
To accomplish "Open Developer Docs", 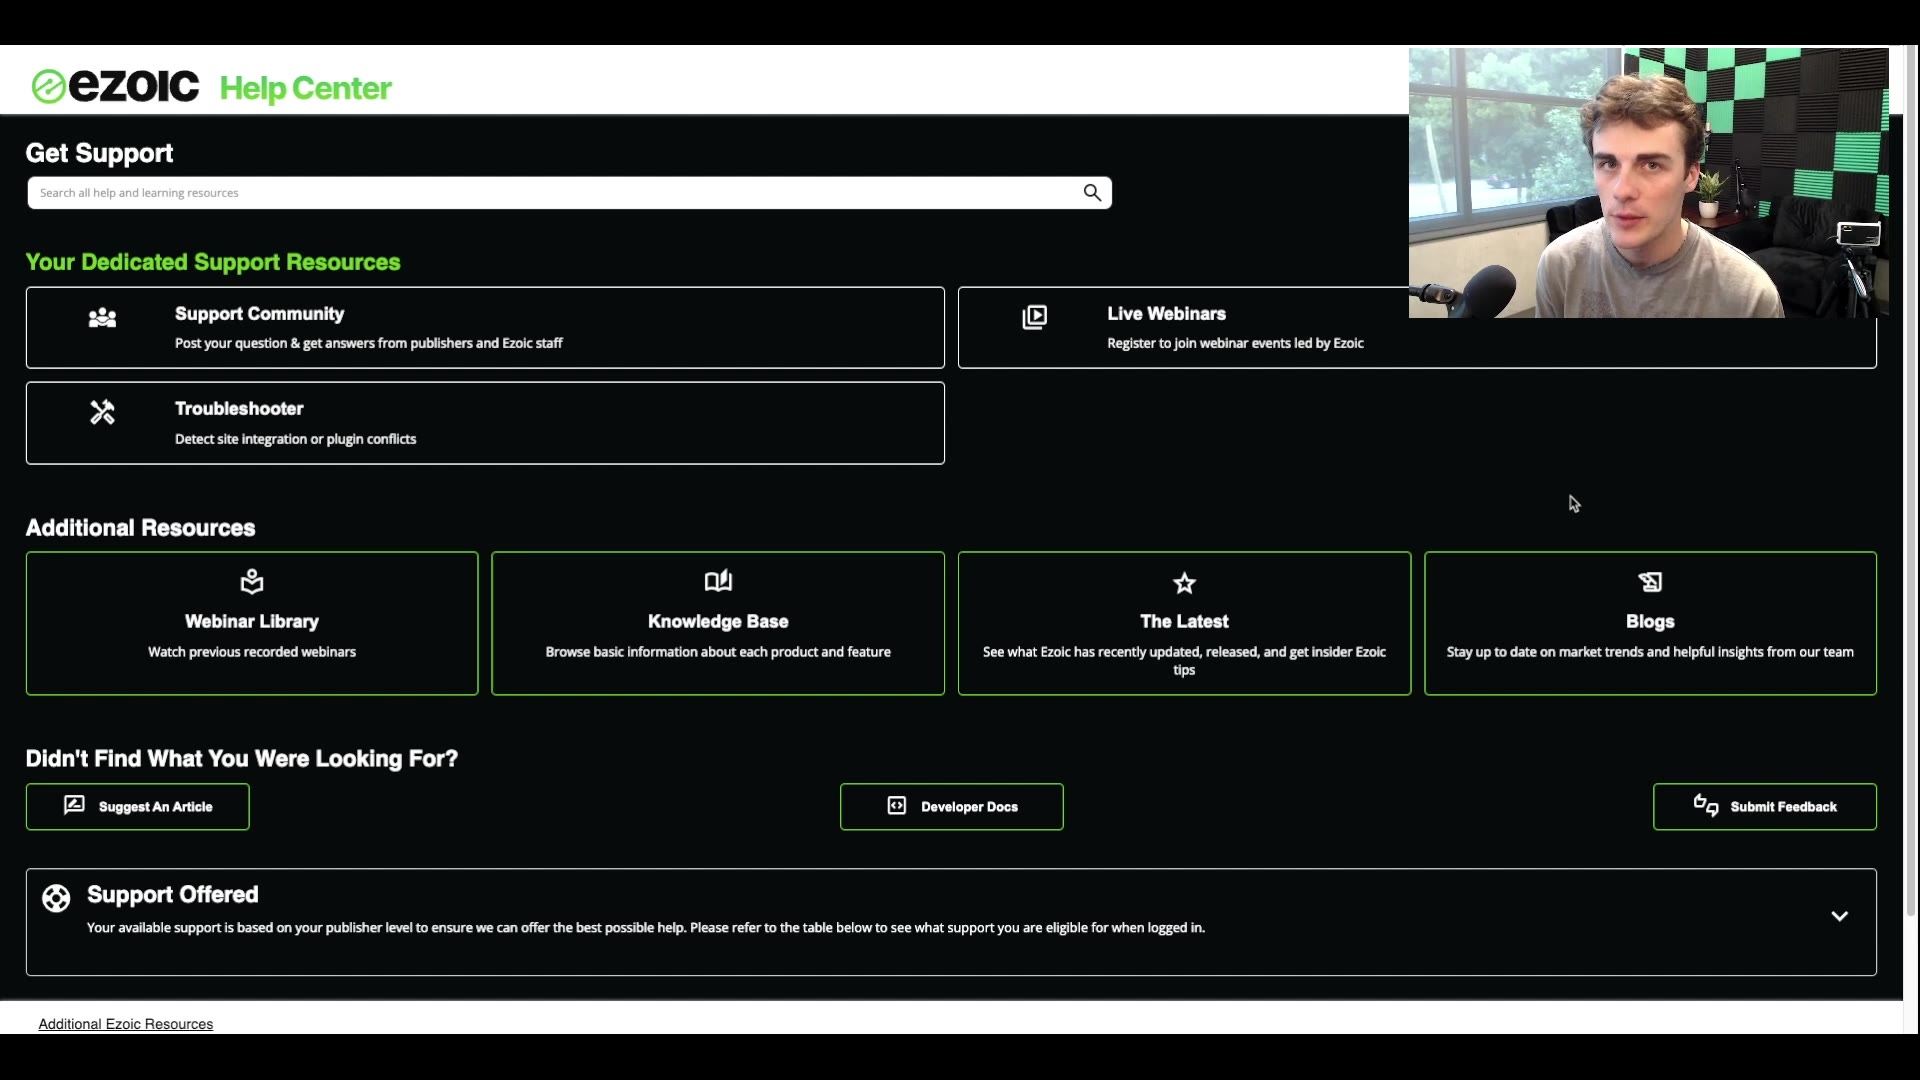I will point(951,807).
